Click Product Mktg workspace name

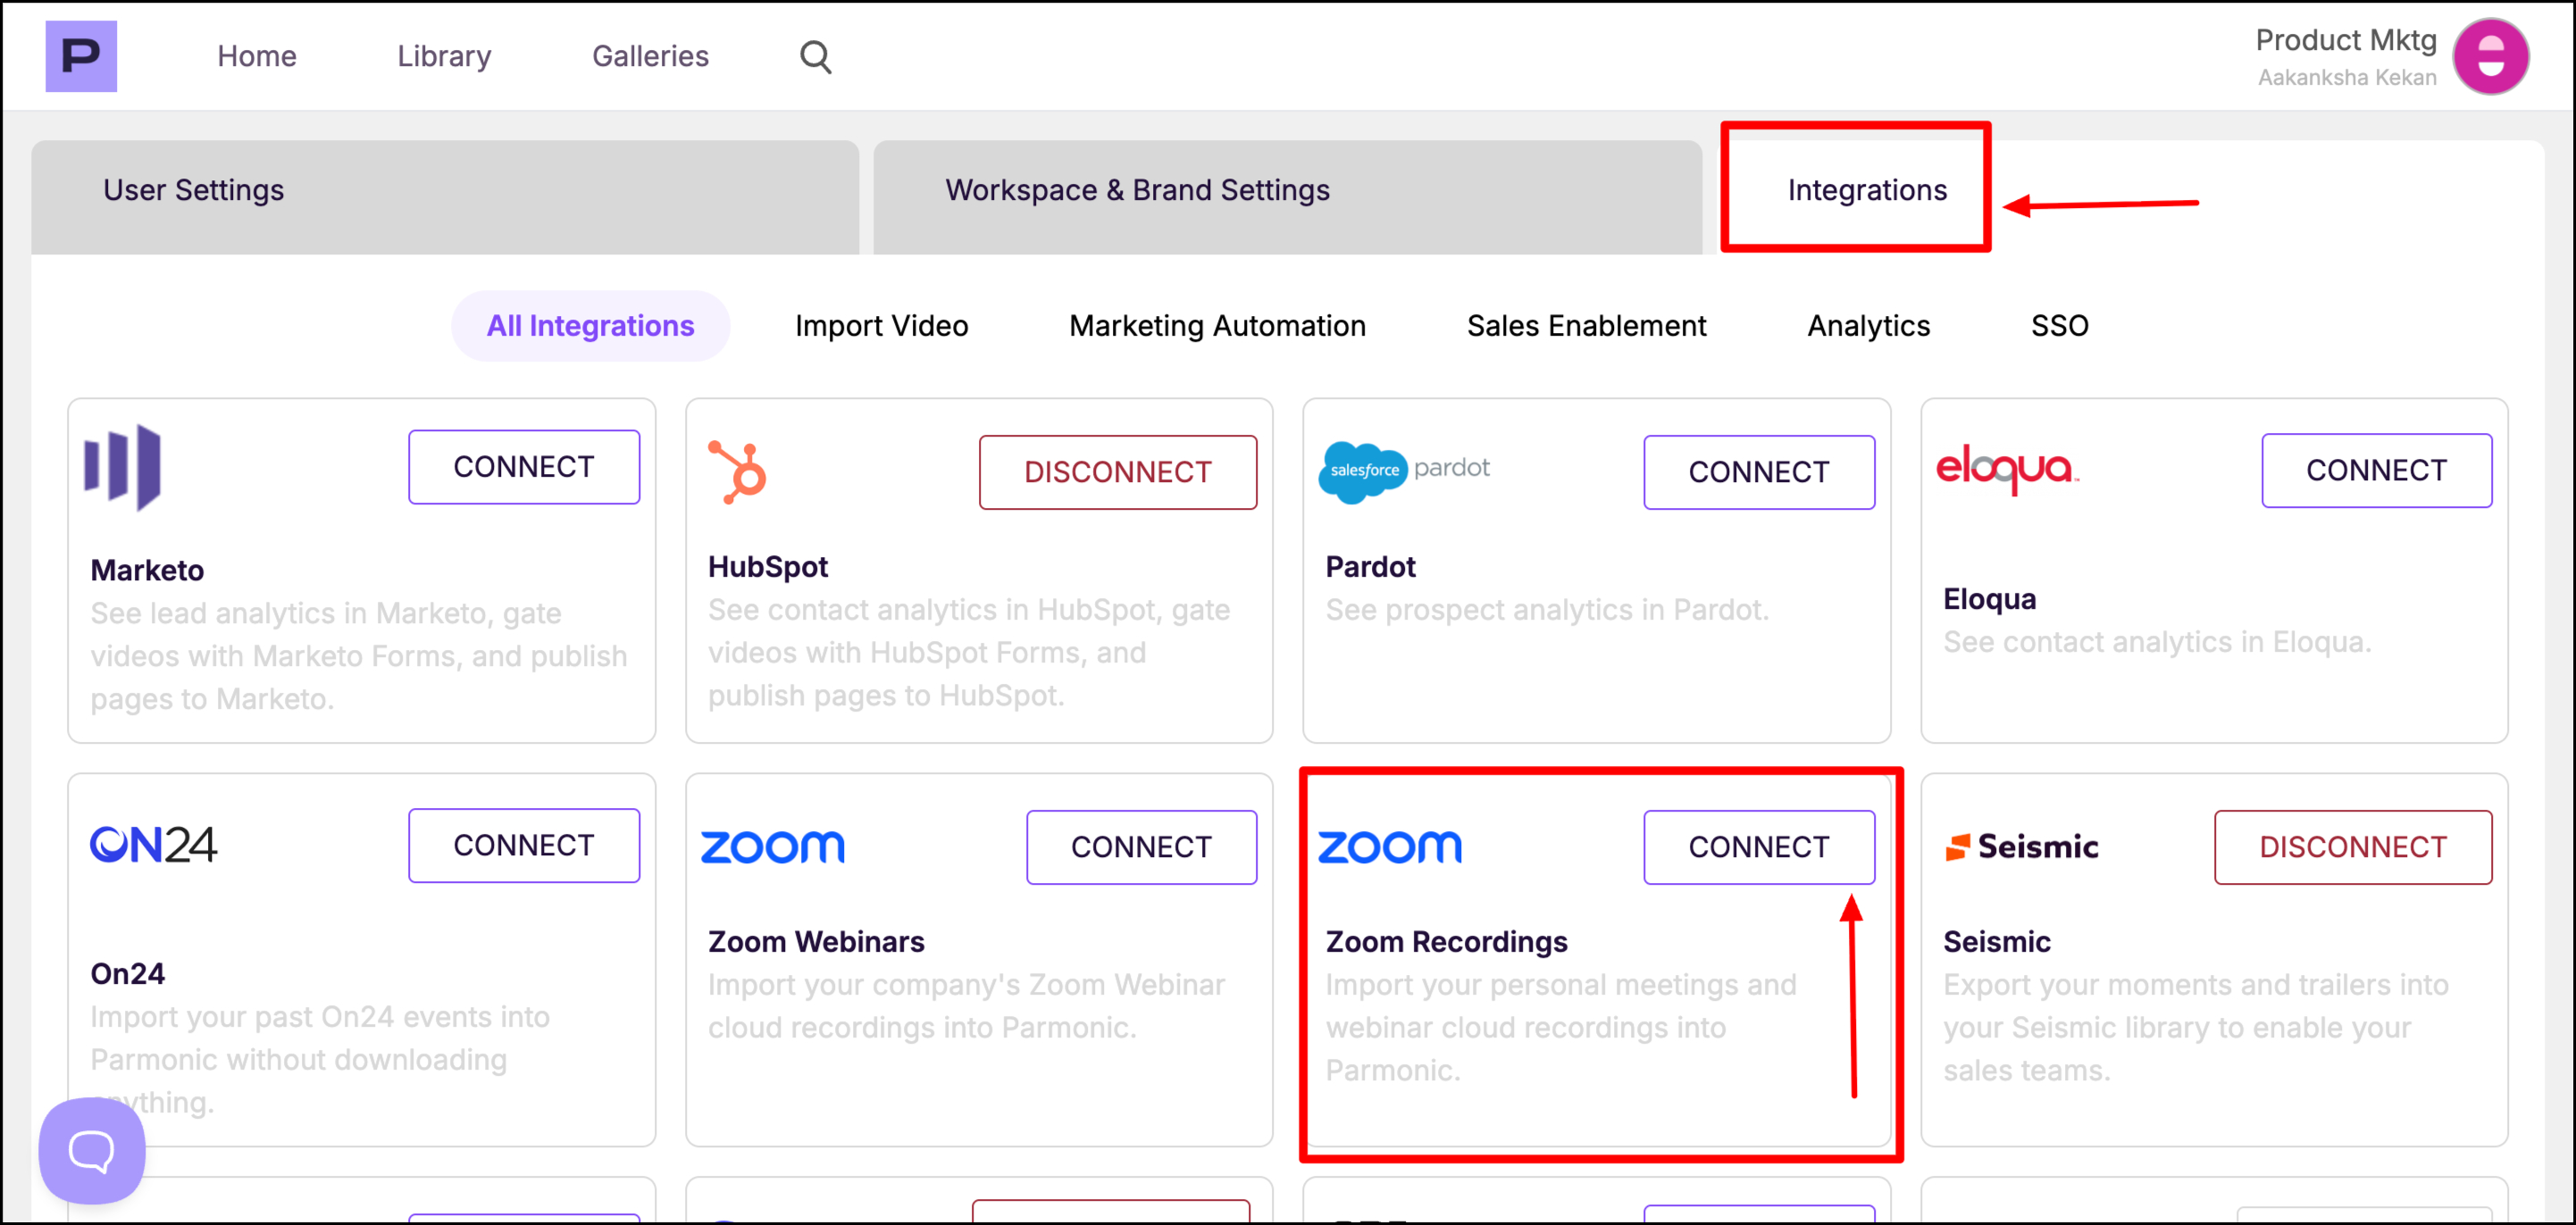pos(2345,40)
